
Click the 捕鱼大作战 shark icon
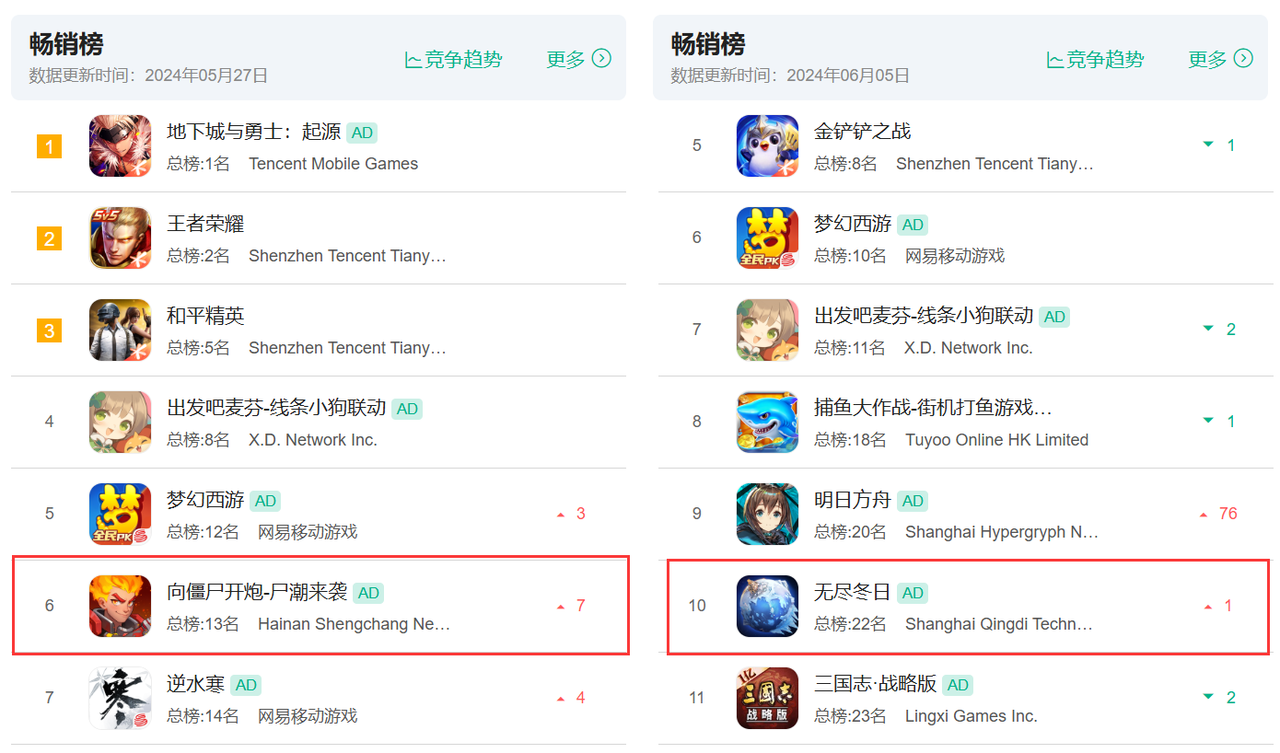tap(768, 422)
